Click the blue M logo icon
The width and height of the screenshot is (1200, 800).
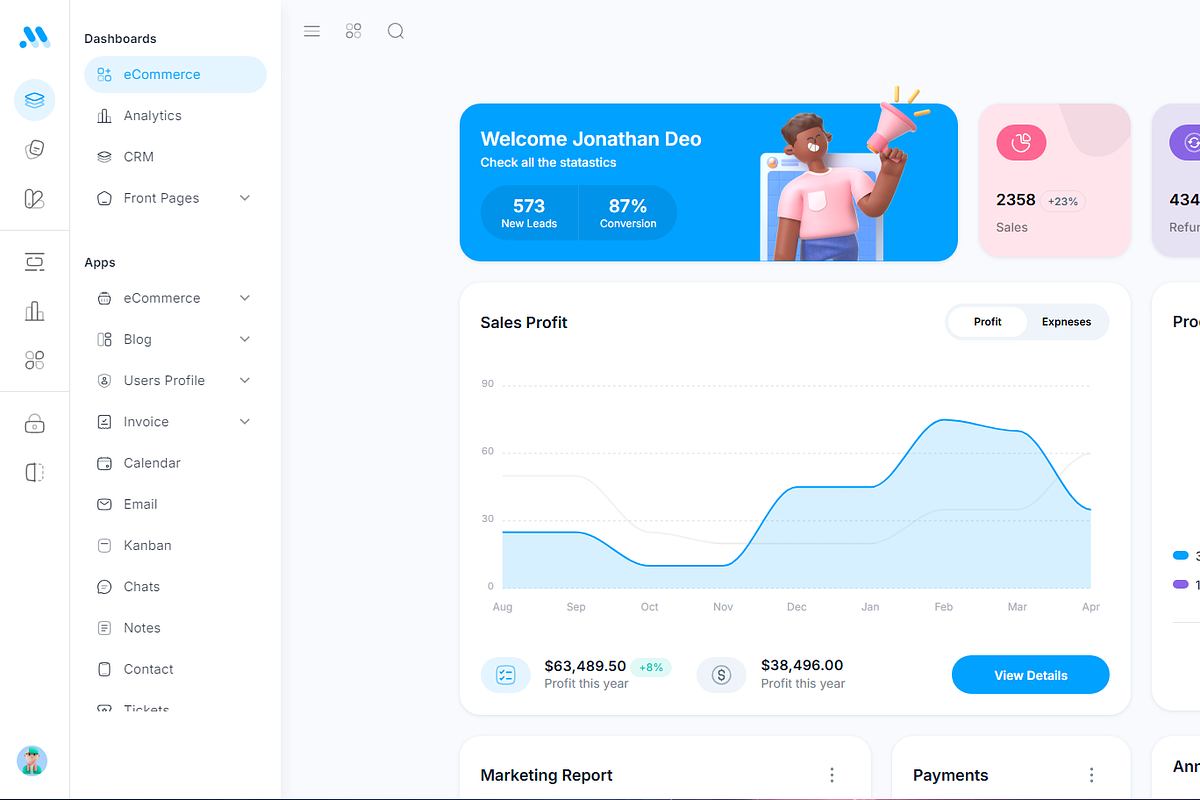click(34, 37)
